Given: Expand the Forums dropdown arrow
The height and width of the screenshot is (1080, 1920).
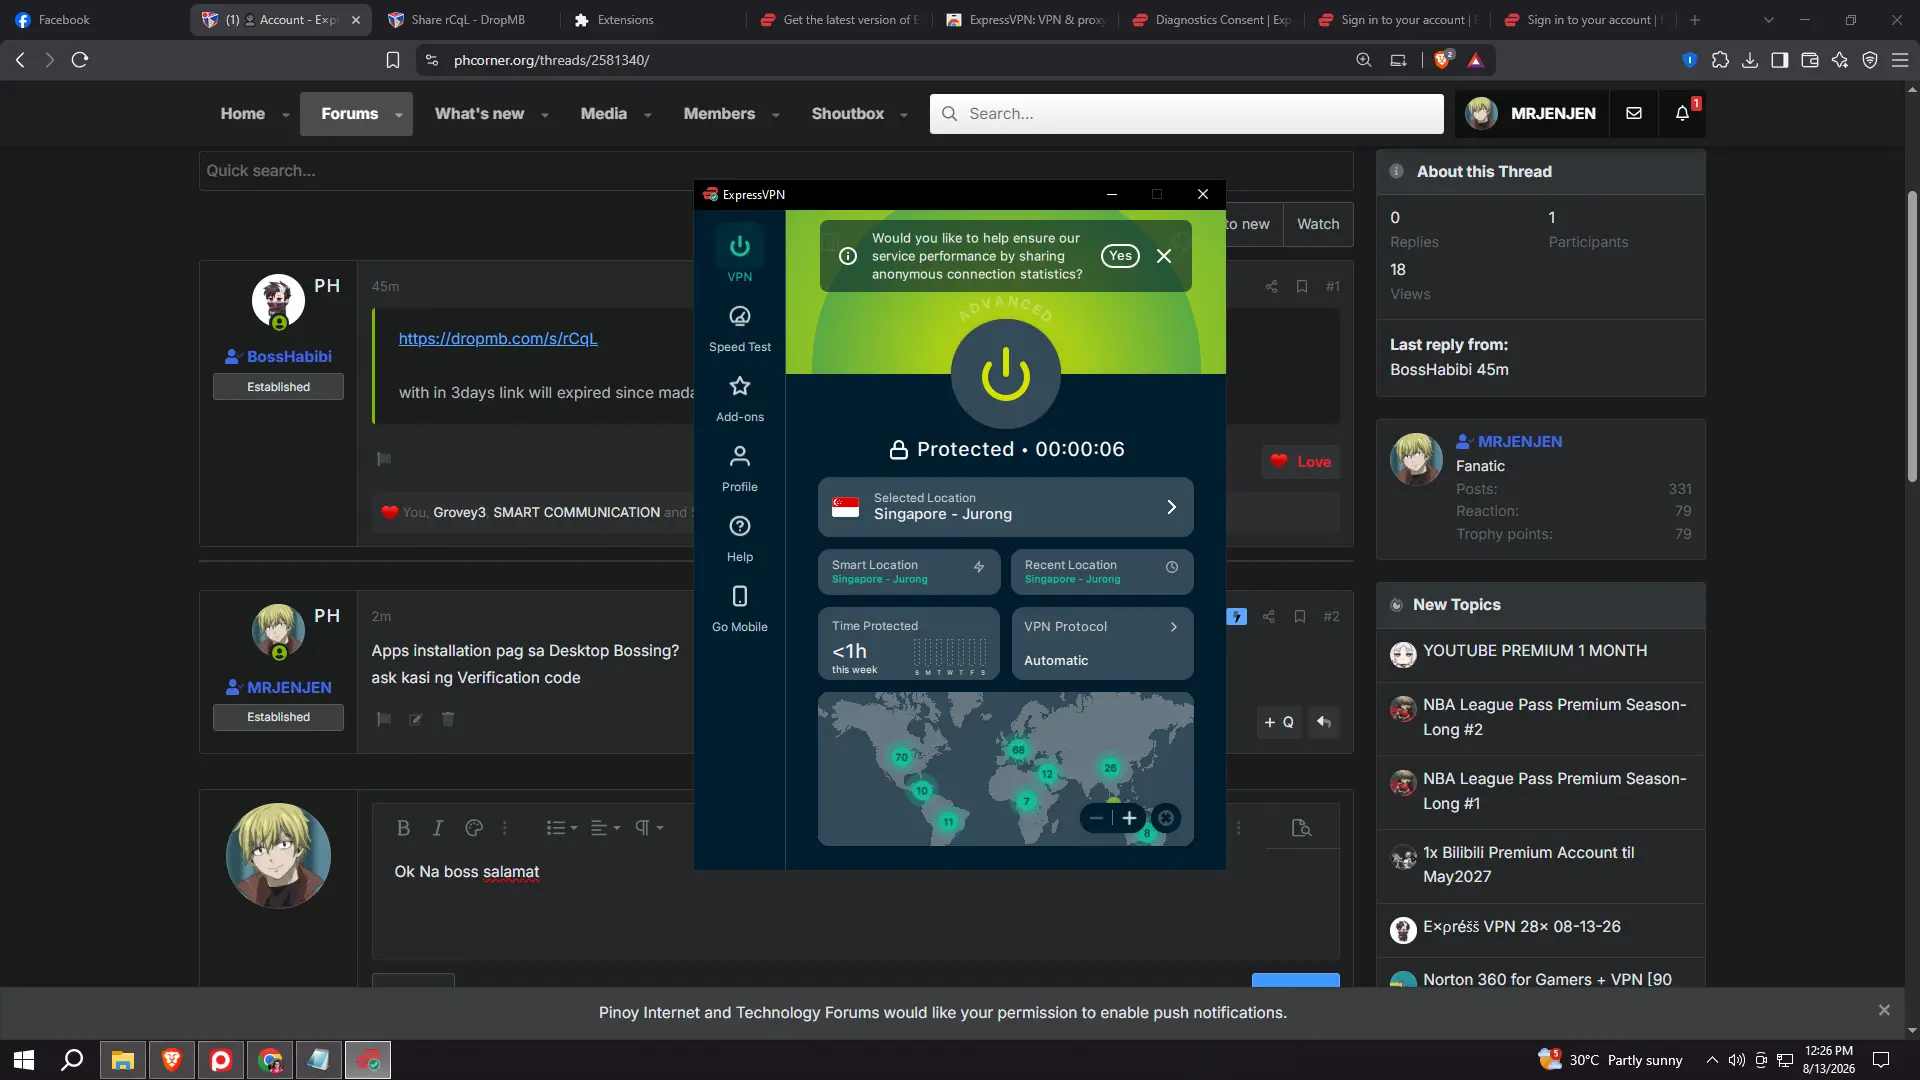Looking at the screenshot, I should click(399, 115).
